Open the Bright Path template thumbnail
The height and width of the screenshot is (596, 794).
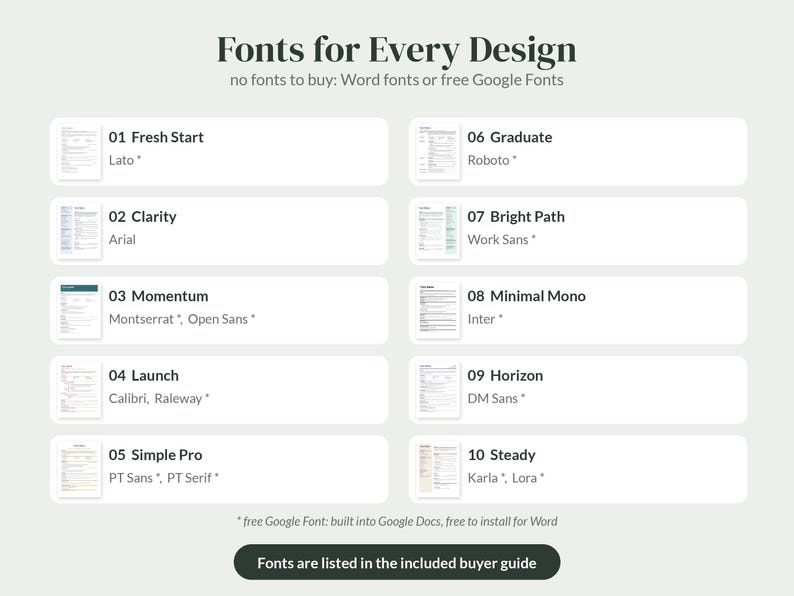[x=438, y=231]
